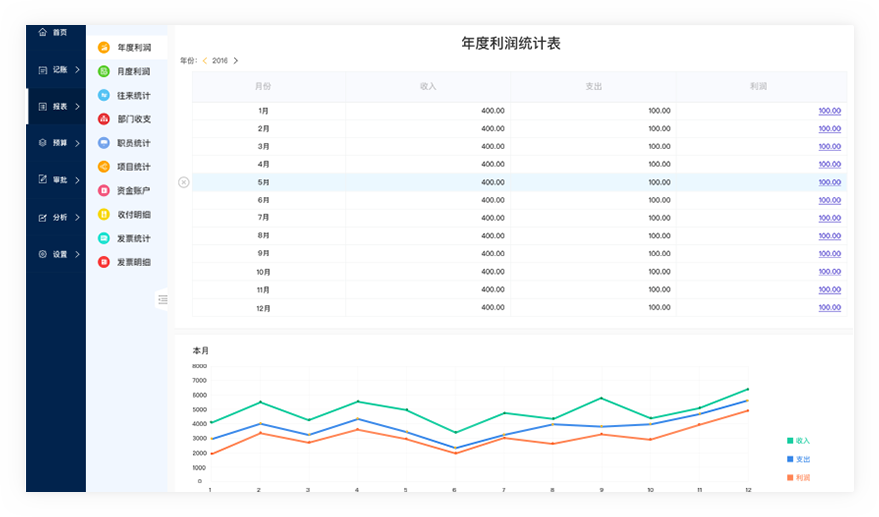Select the 1月 month cell
This screenshot has height=517, width=879.
click(263, 111)
